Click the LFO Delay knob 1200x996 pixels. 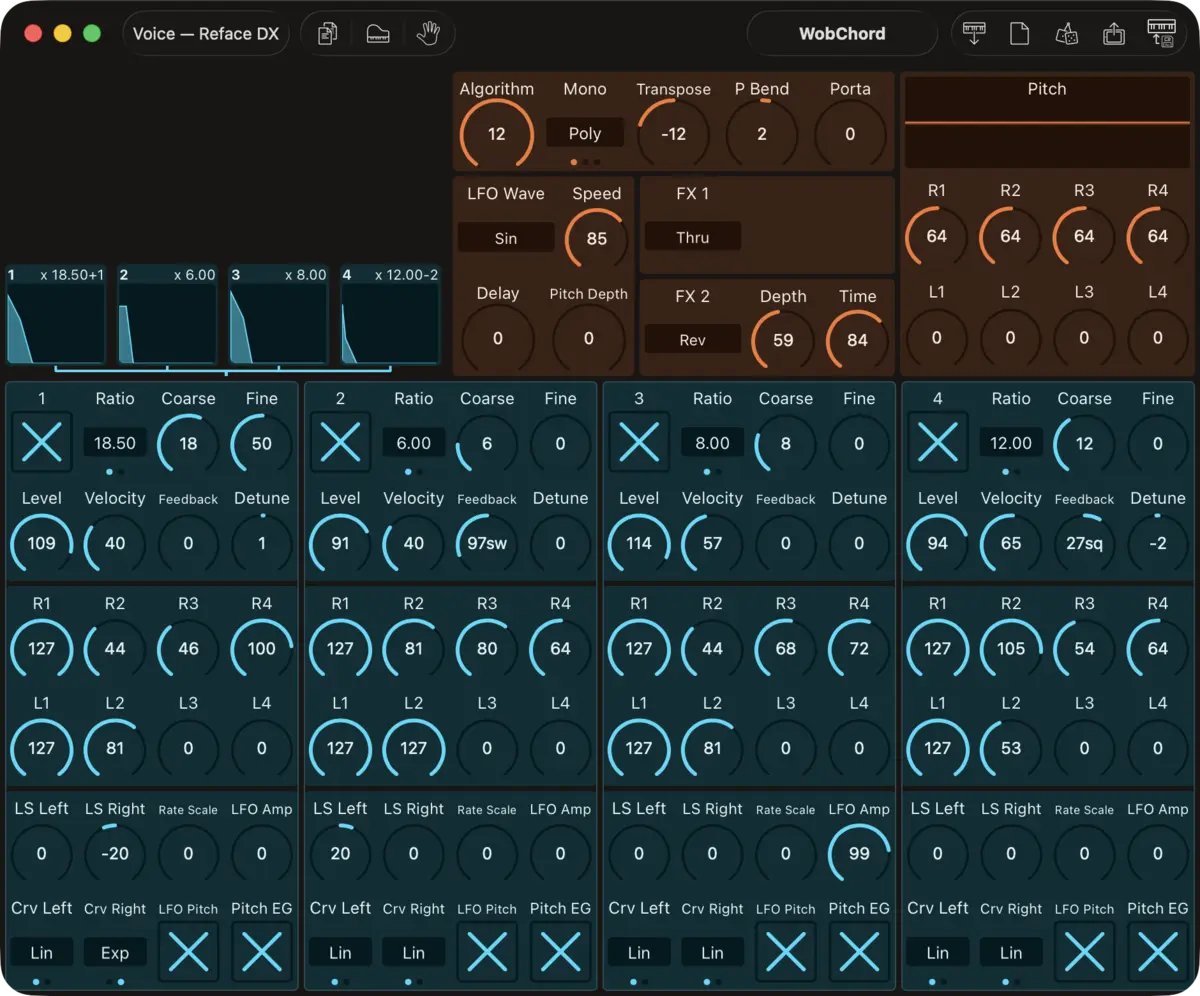[498, 338]
